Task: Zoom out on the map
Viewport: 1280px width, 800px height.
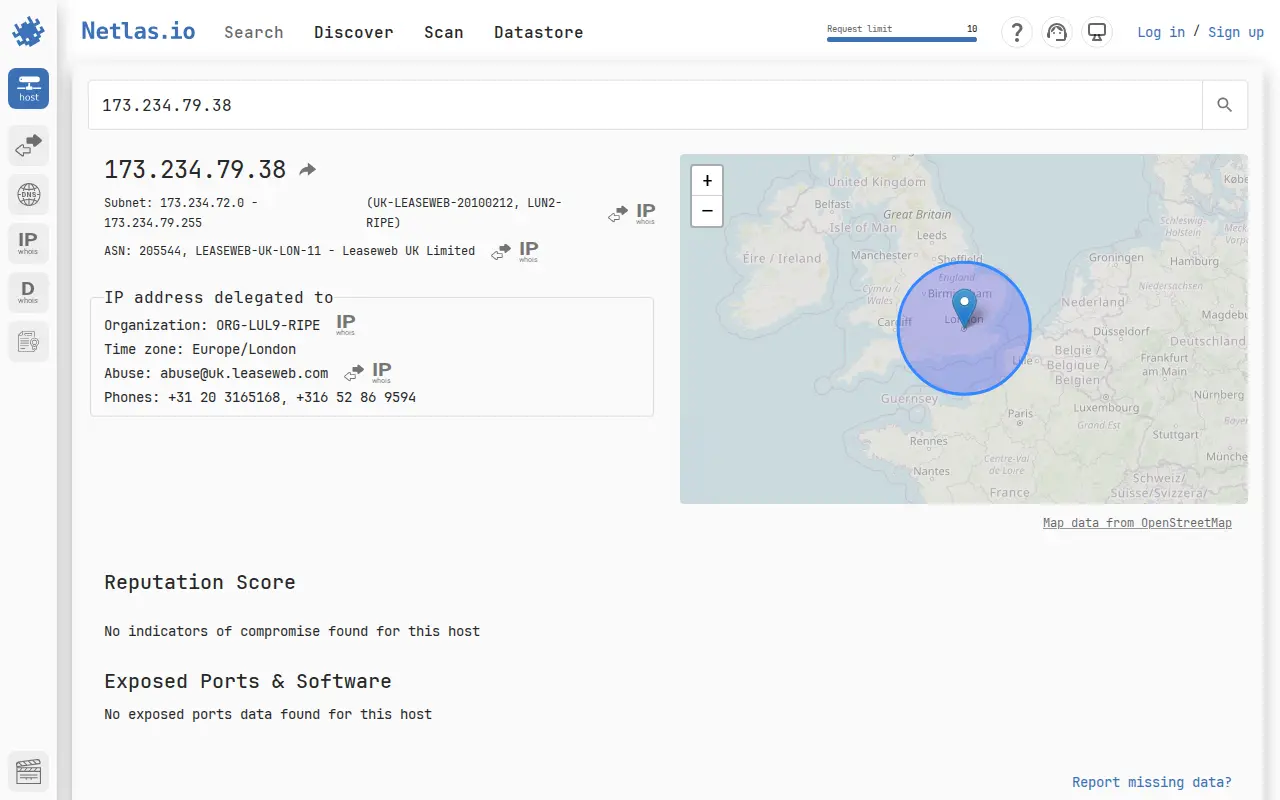Action: click(707, 211)
